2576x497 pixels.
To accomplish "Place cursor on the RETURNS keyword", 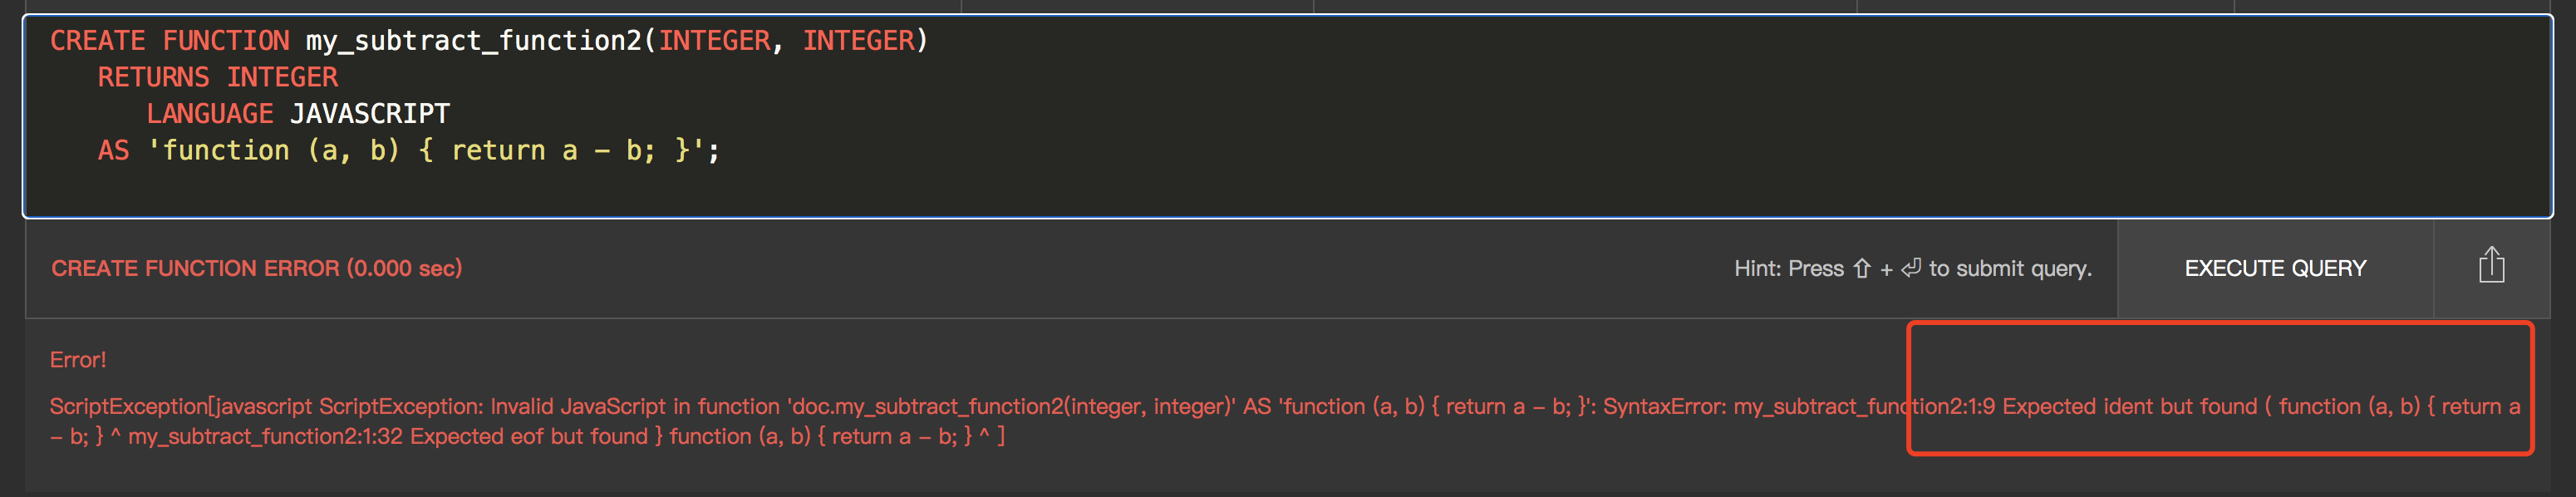I will 154,77.
